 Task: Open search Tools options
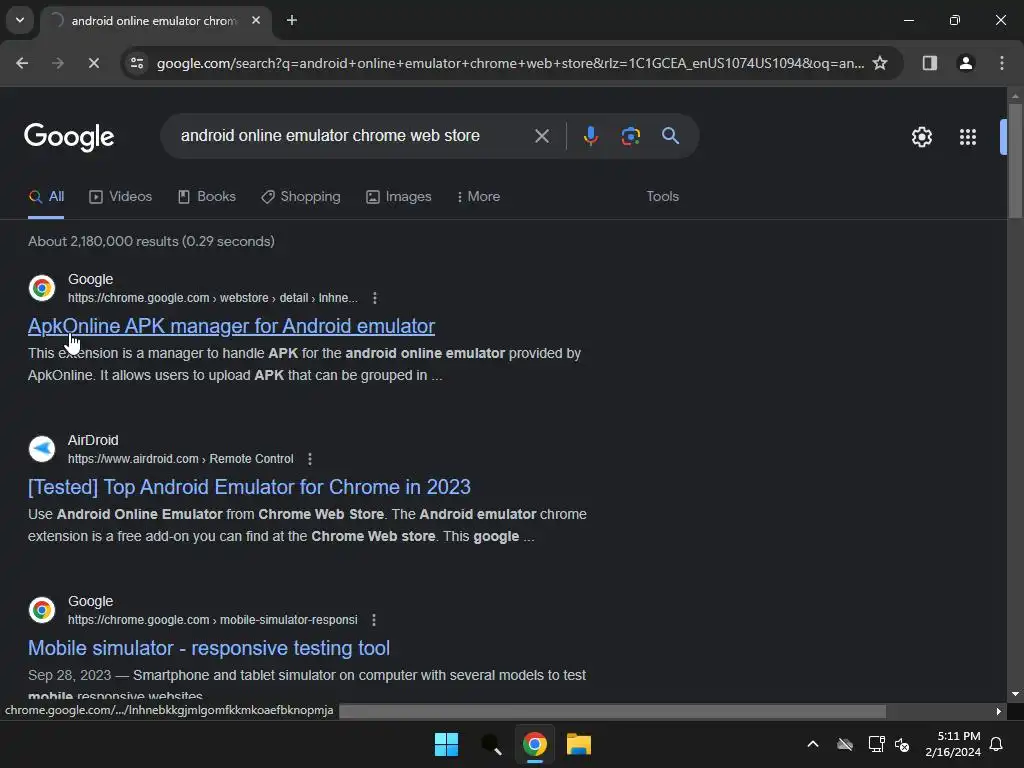click(662, 197)
